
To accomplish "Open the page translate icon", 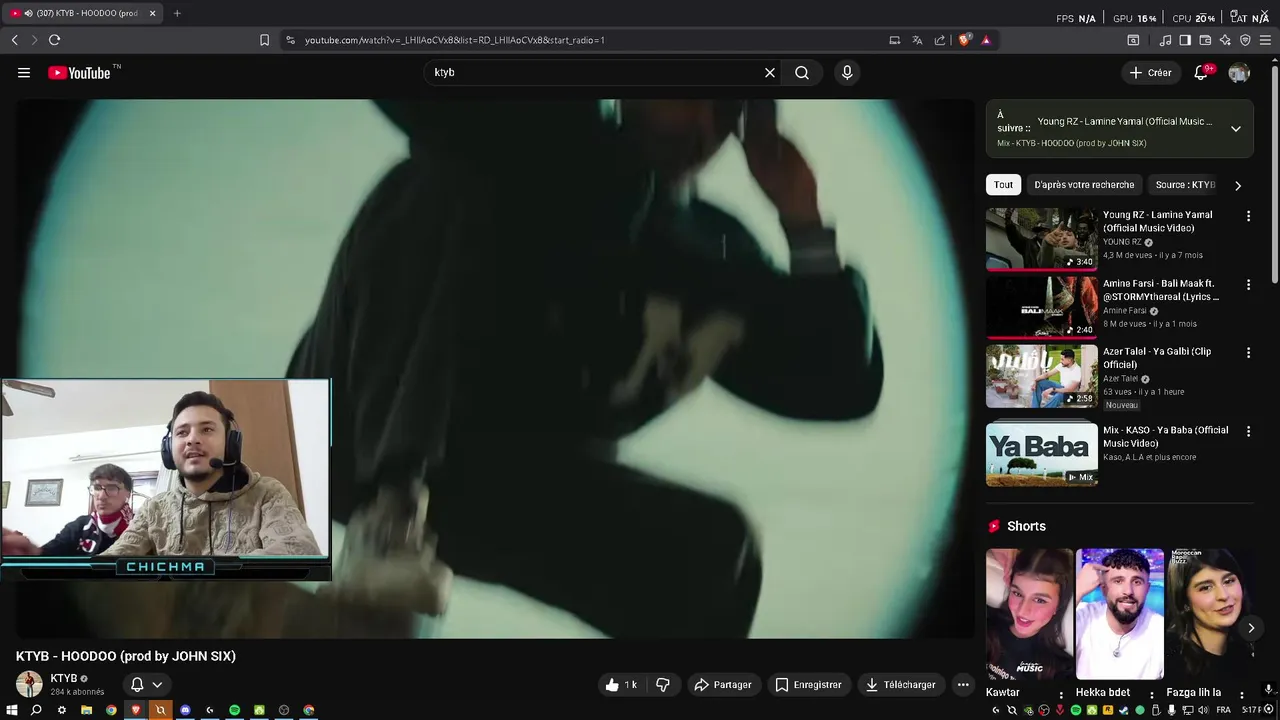I will 917,40.
